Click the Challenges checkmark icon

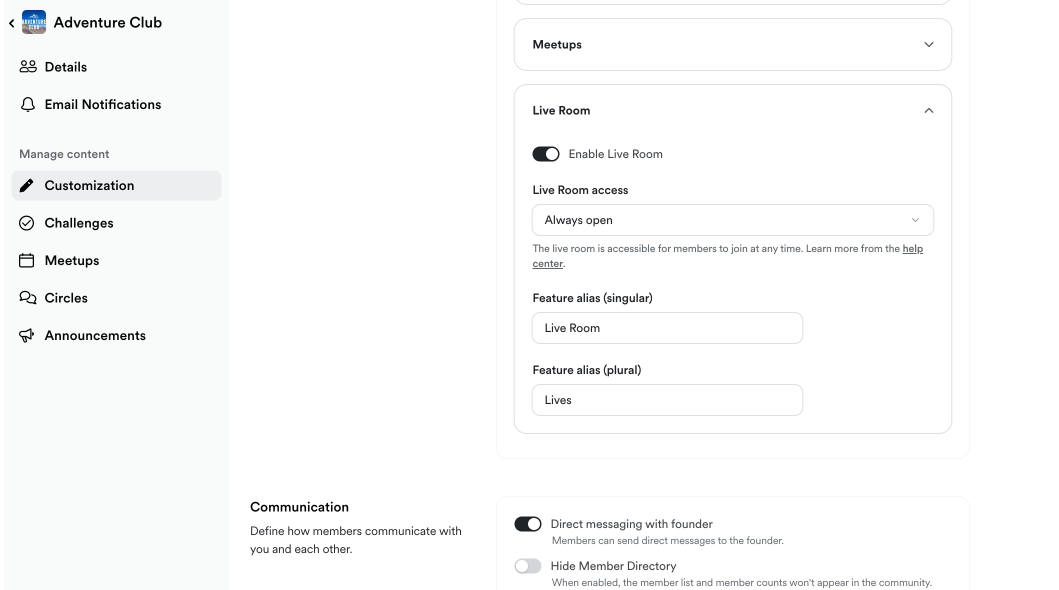point(27,223)
